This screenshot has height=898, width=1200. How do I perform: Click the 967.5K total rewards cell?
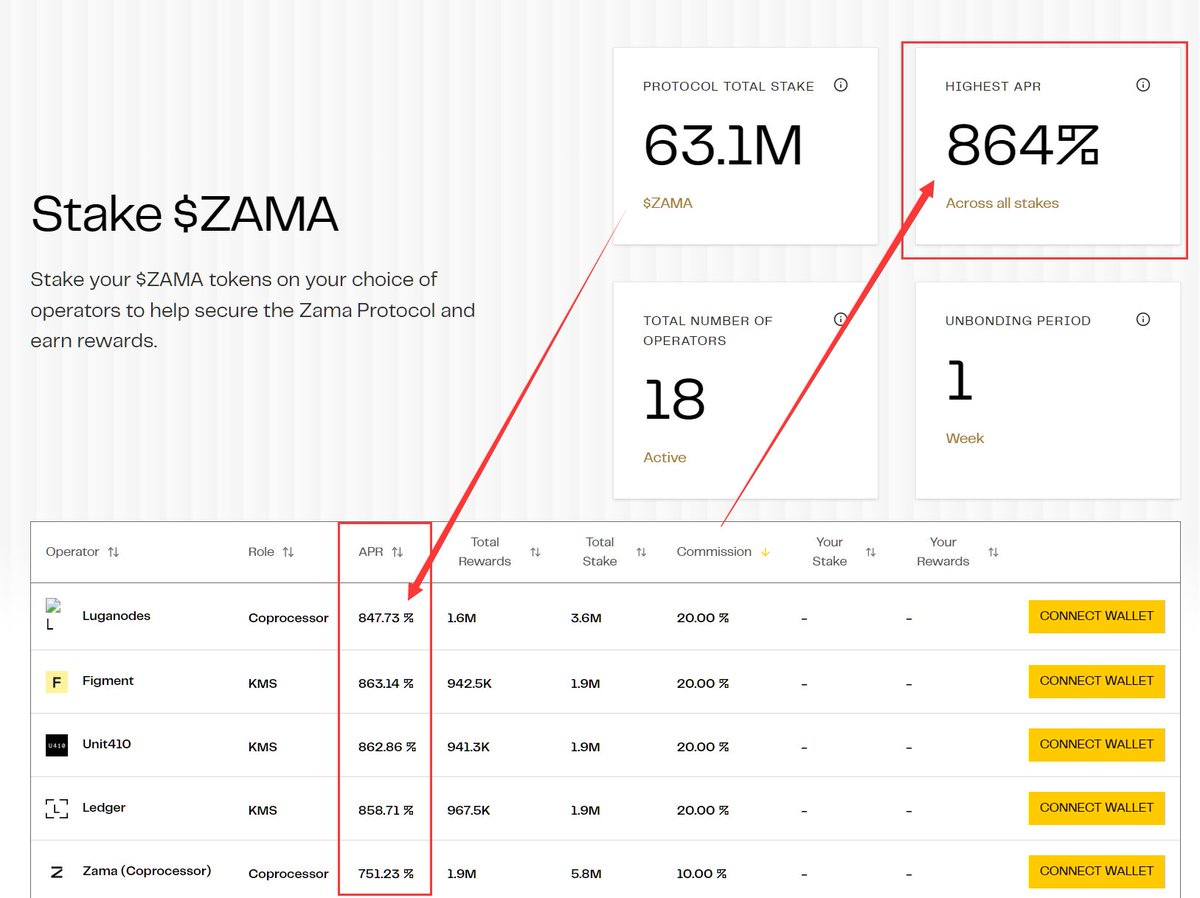468,810
